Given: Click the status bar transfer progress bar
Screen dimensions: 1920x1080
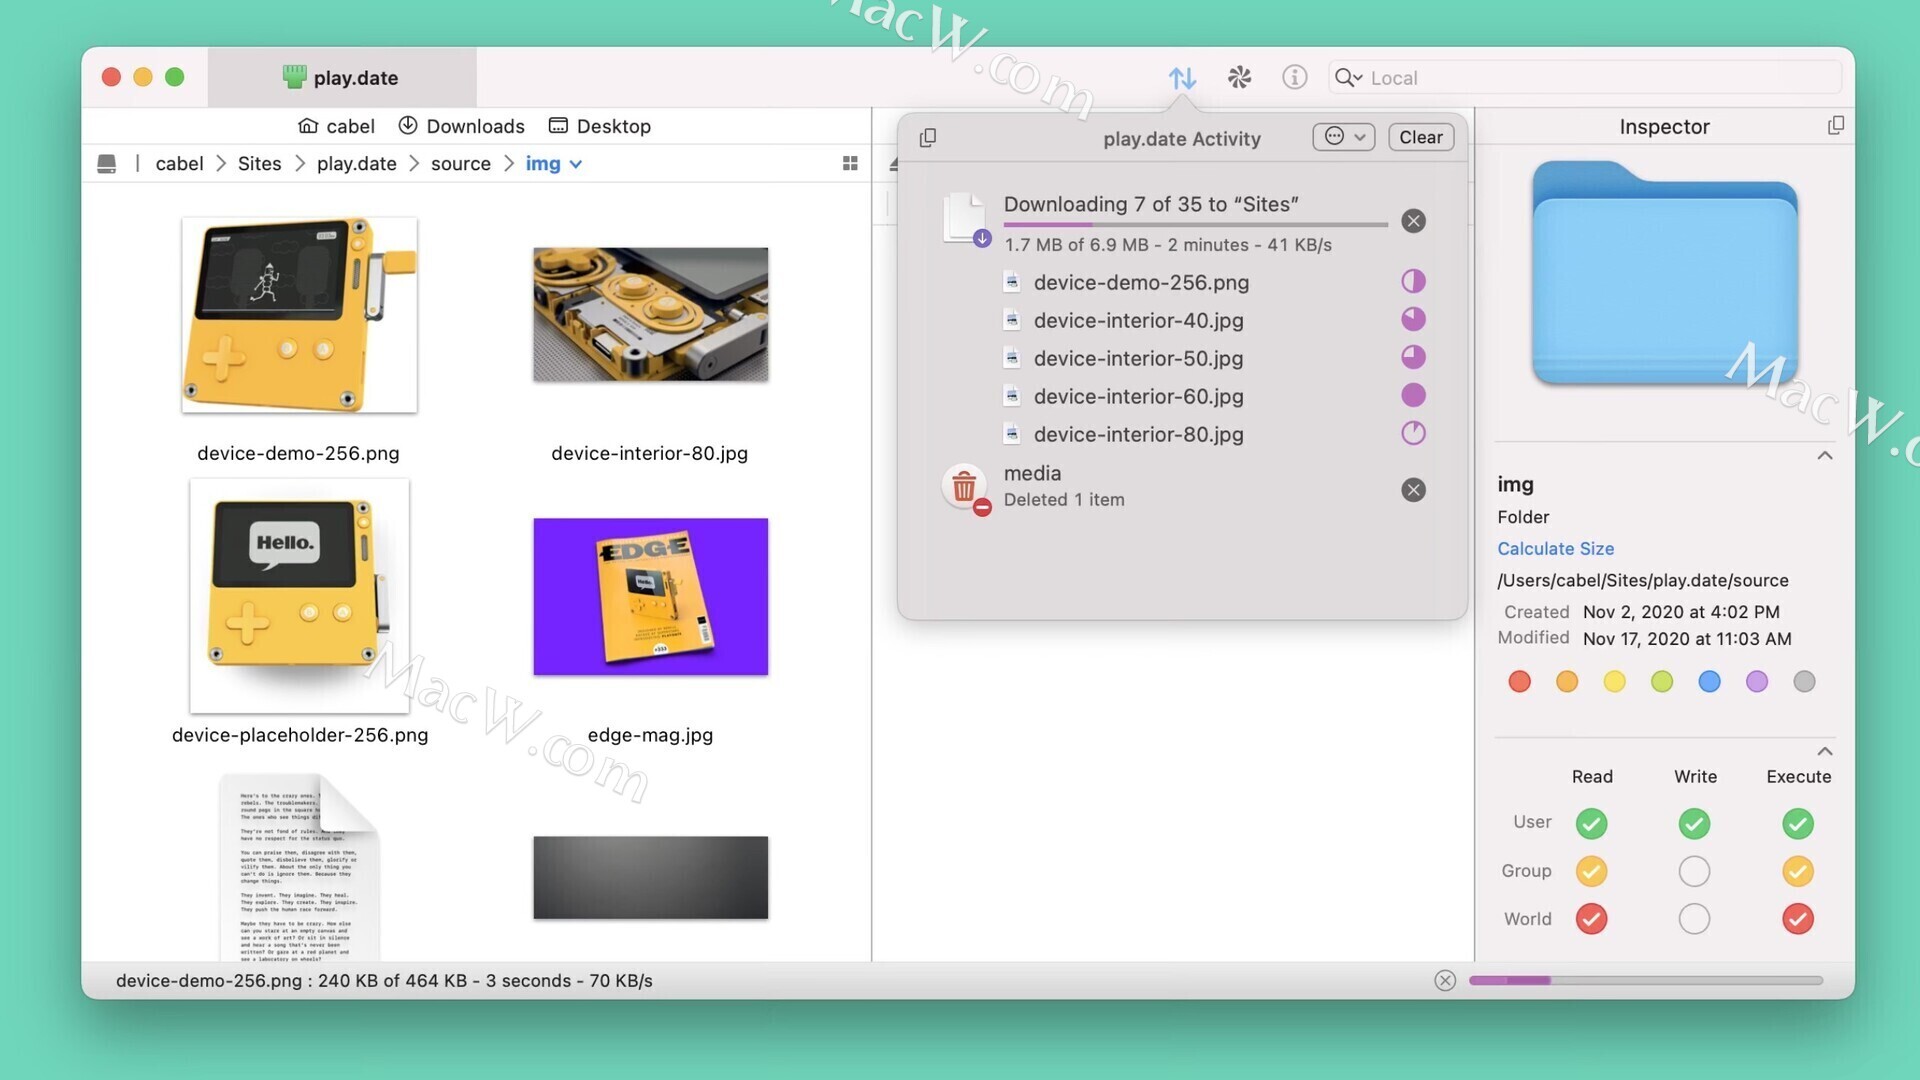Looking at the screenshot, I should coord(1646,981).
